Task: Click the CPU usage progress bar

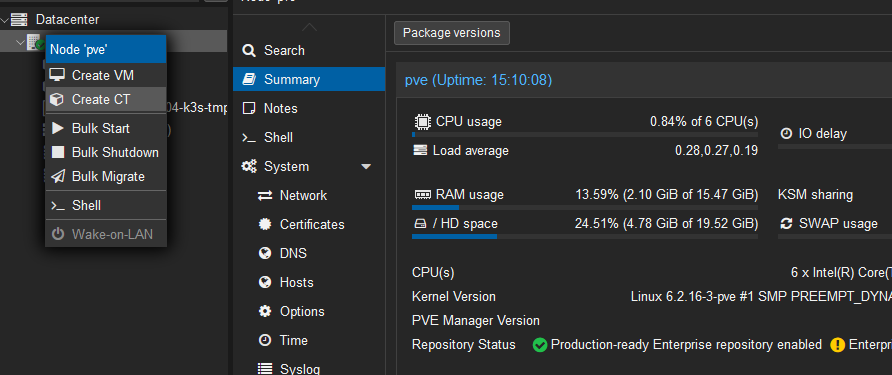Action: pos(585,134)
